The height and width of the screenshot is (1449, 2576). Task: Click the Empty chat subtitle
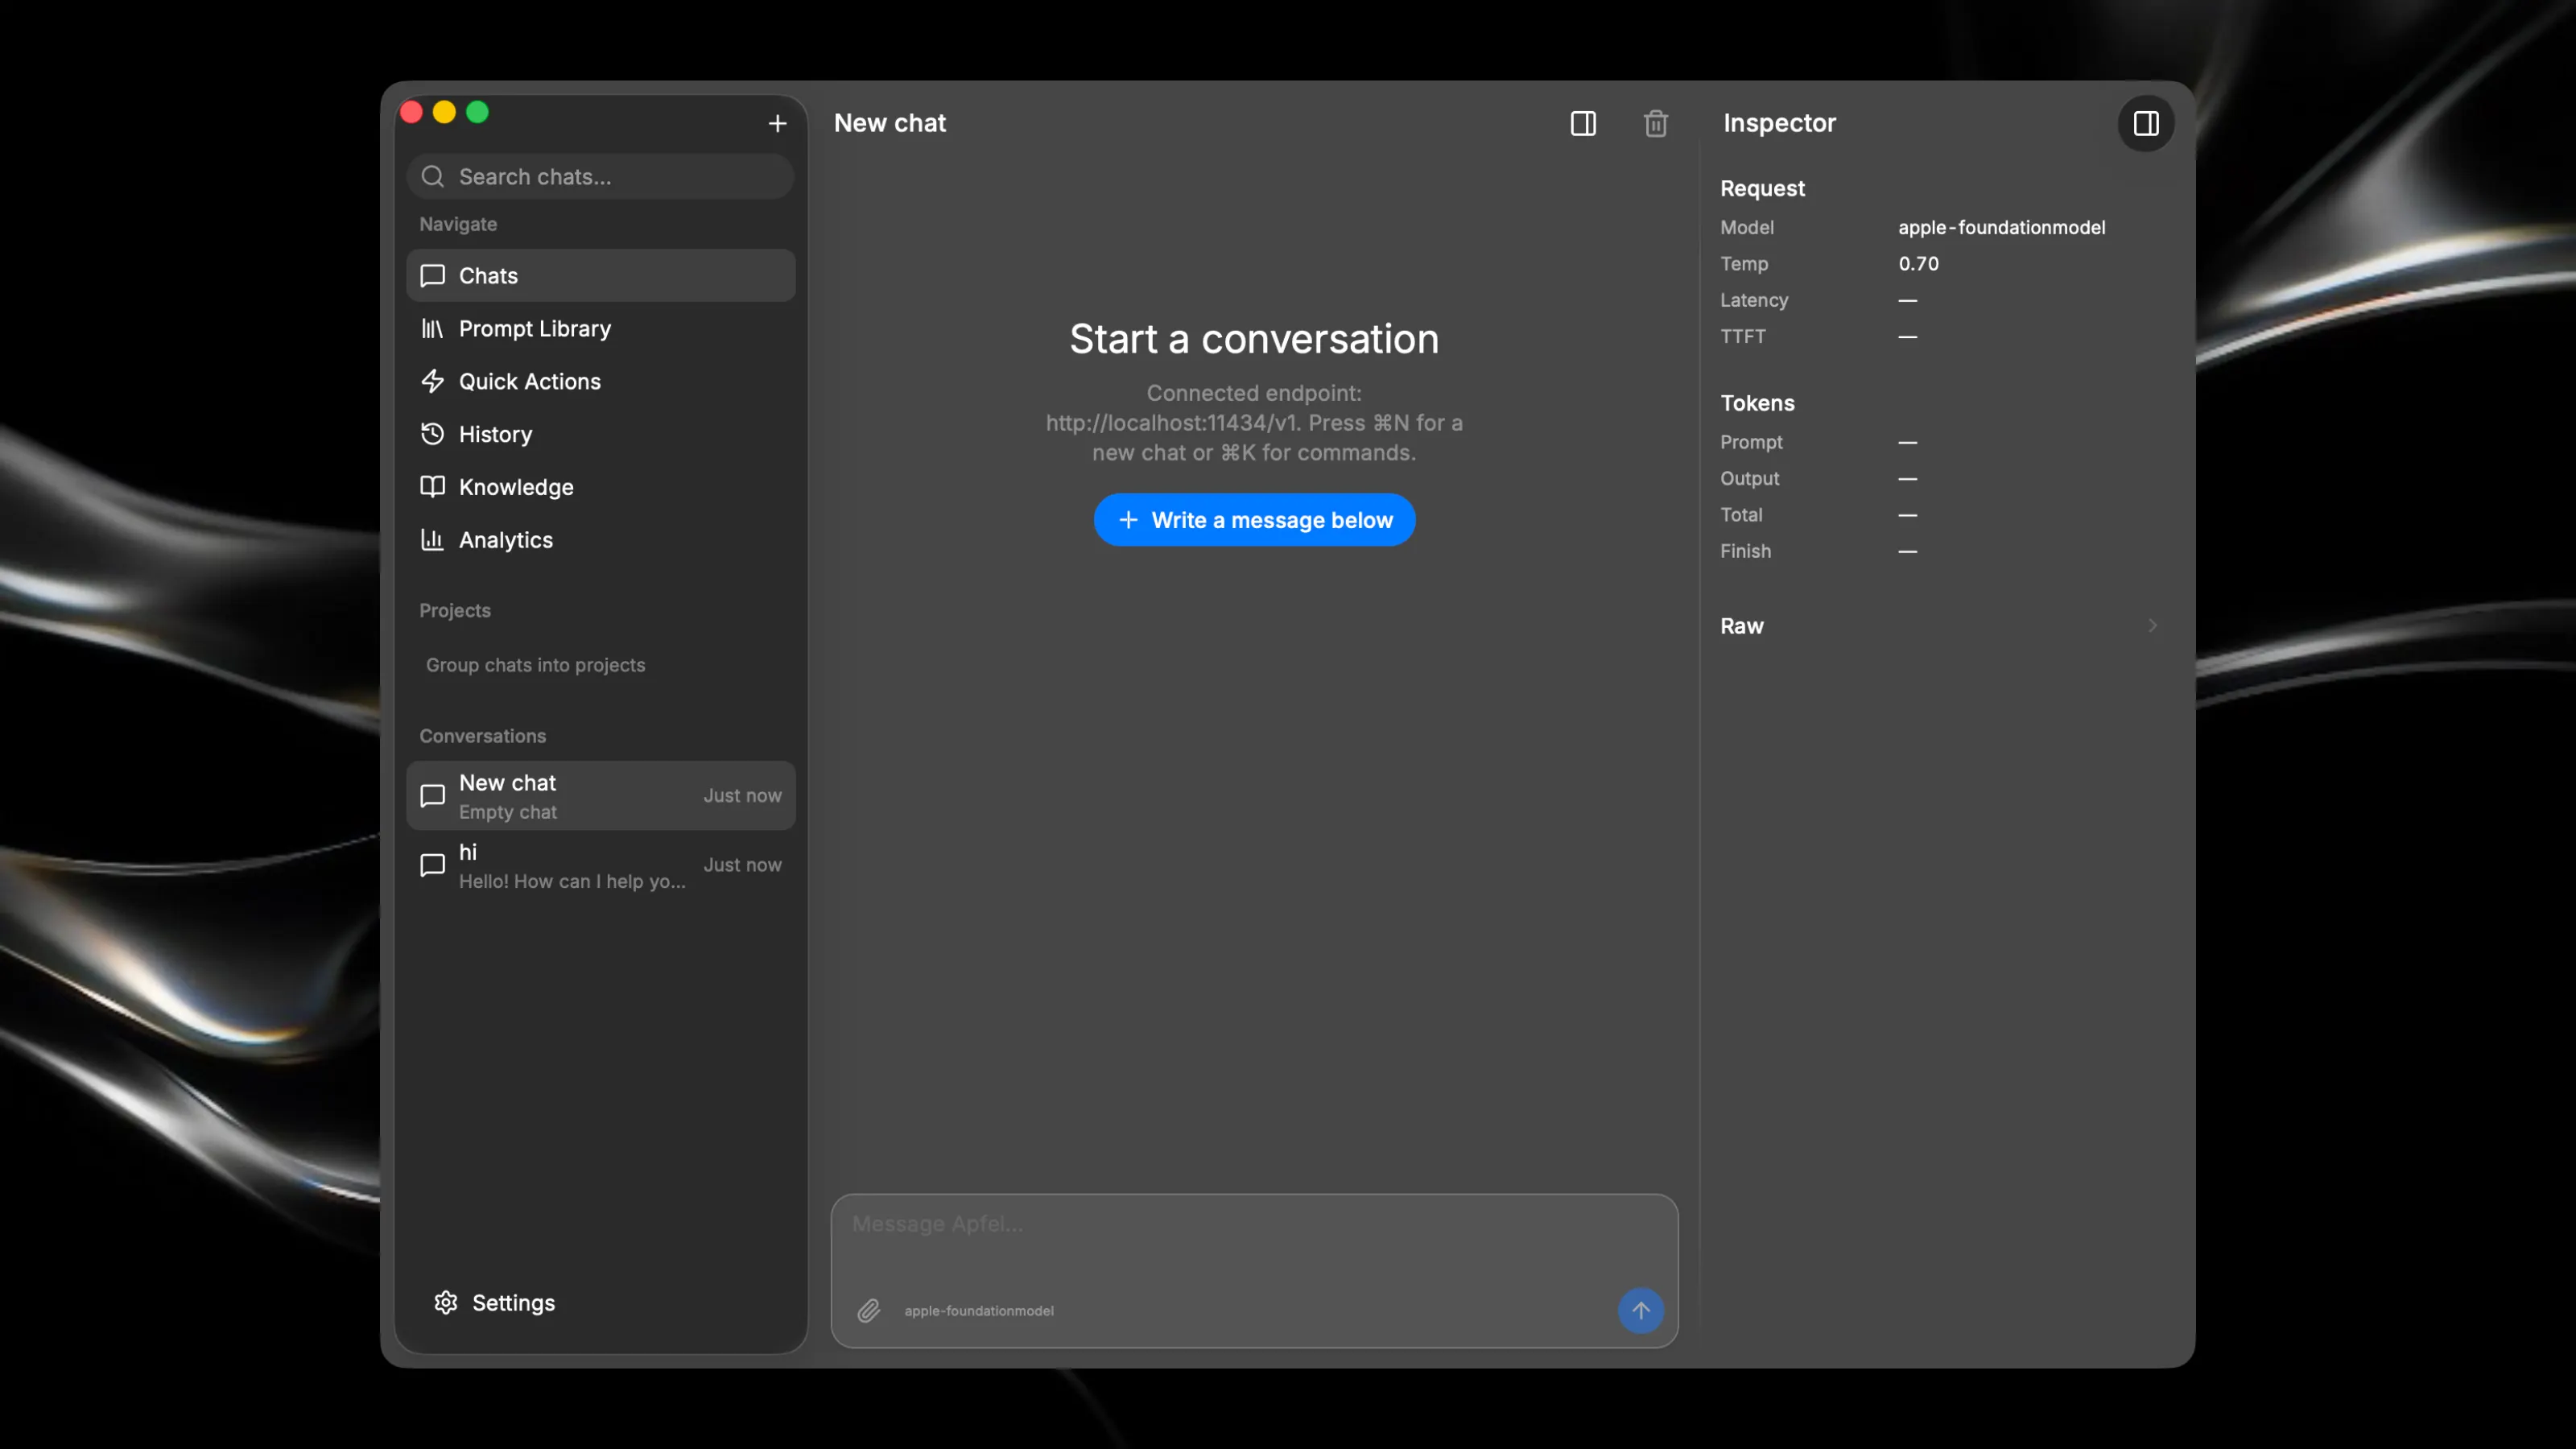point(508,812)
